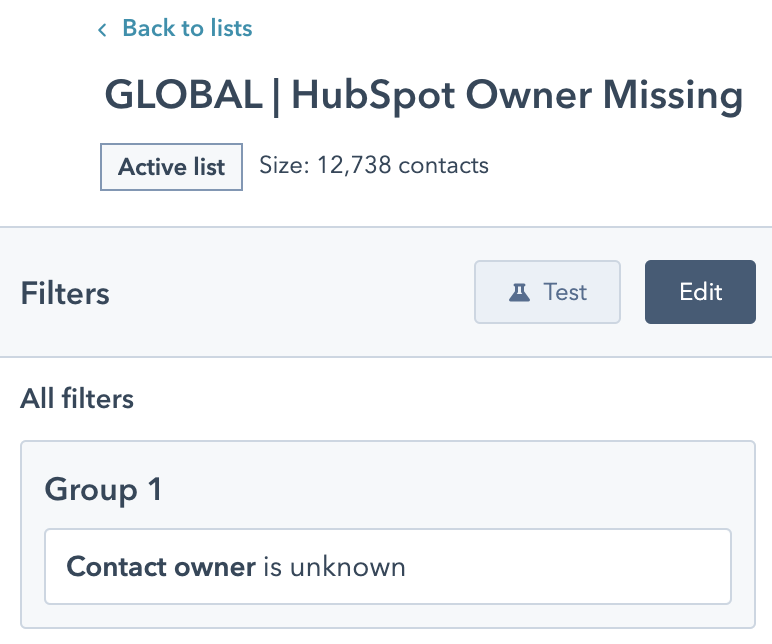The height and width of the screenshot is (644, 772).
Task: Click the Group 1 heading
Action: pyautogui.click(x=103, y=489)
